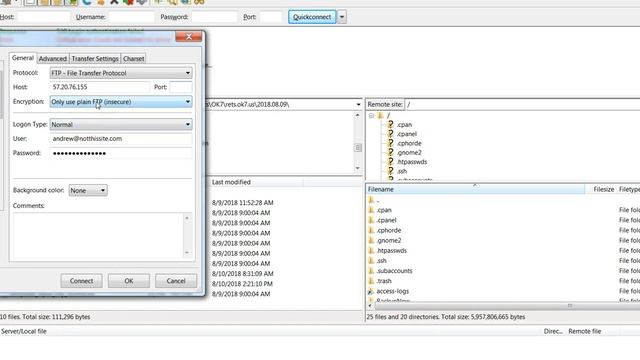Image resolution: width=640 pixels, height=360 pixels.
Task: Select the access-logs entry name in file list
Action: coord(393,291)
